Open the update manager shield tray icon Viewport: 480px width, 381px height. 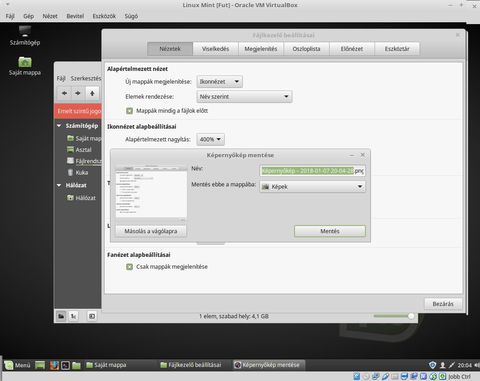(432, 365)
